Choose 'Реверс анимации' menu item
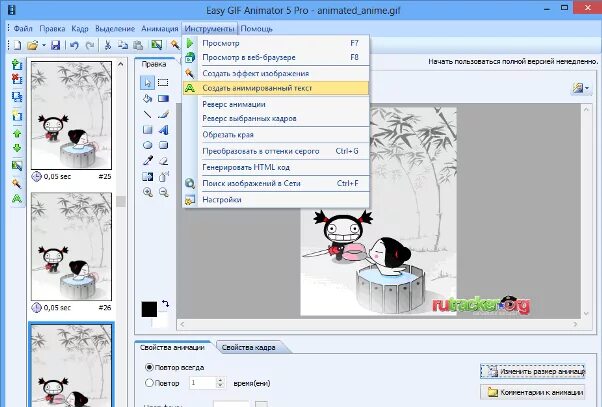Image resolution: width=602 pixels, height=407 pixels. pos(276,104)
